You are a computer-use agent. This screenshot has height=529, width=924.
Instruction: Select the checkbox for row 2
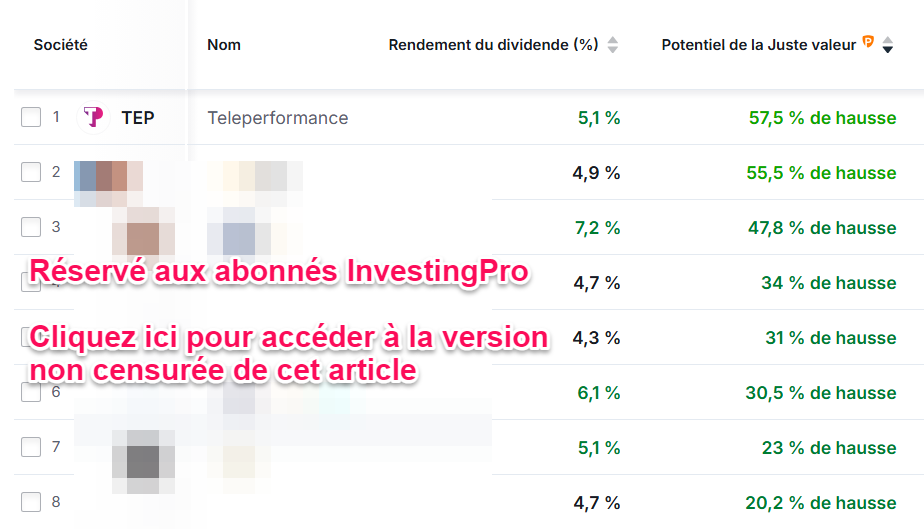tap(31, 172)
